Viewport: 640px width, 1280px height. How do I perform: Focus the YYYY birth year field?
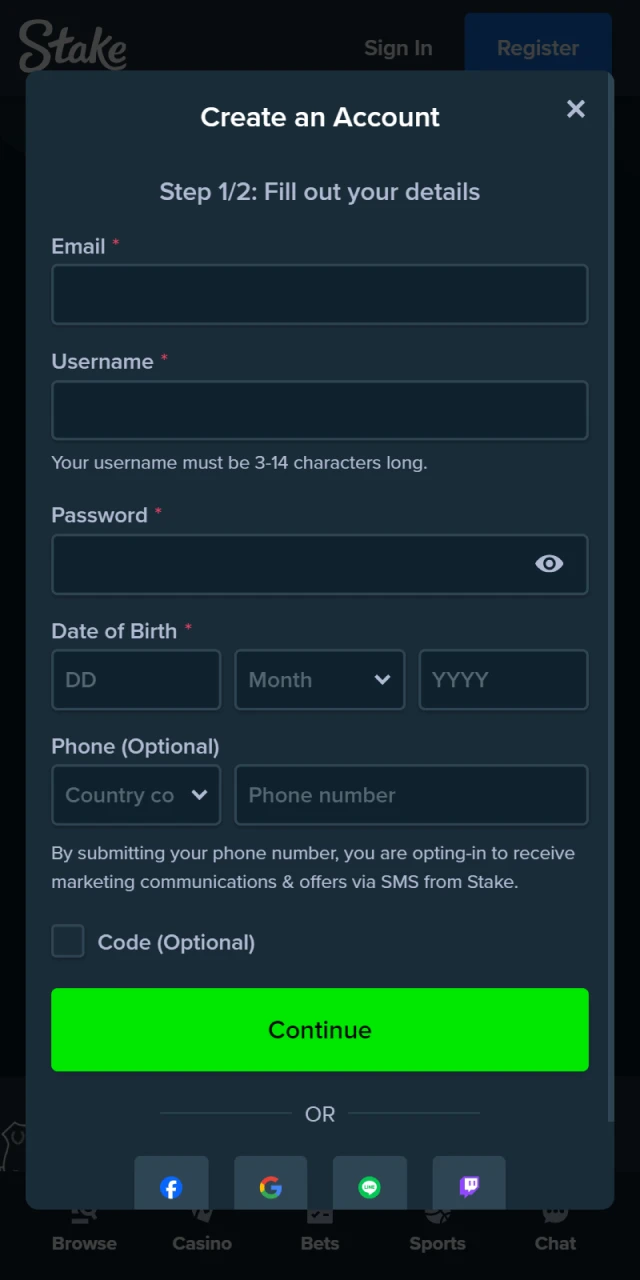coord(503,680)
